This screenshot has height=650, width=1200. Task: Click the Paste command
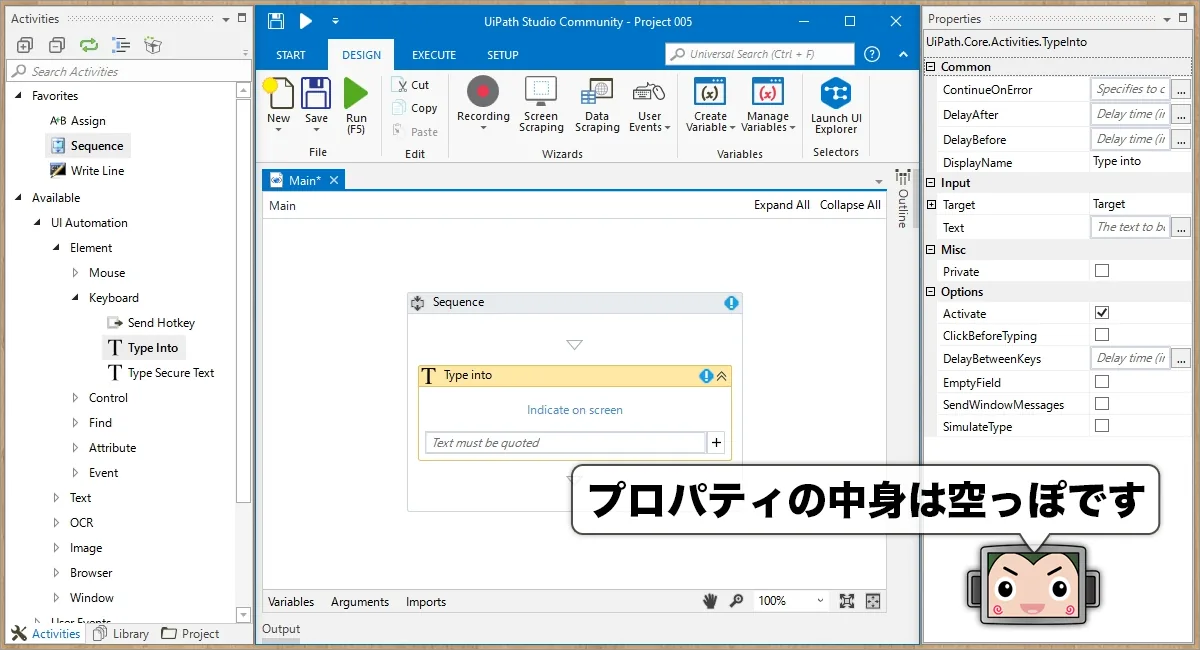(x=415, y=131)
